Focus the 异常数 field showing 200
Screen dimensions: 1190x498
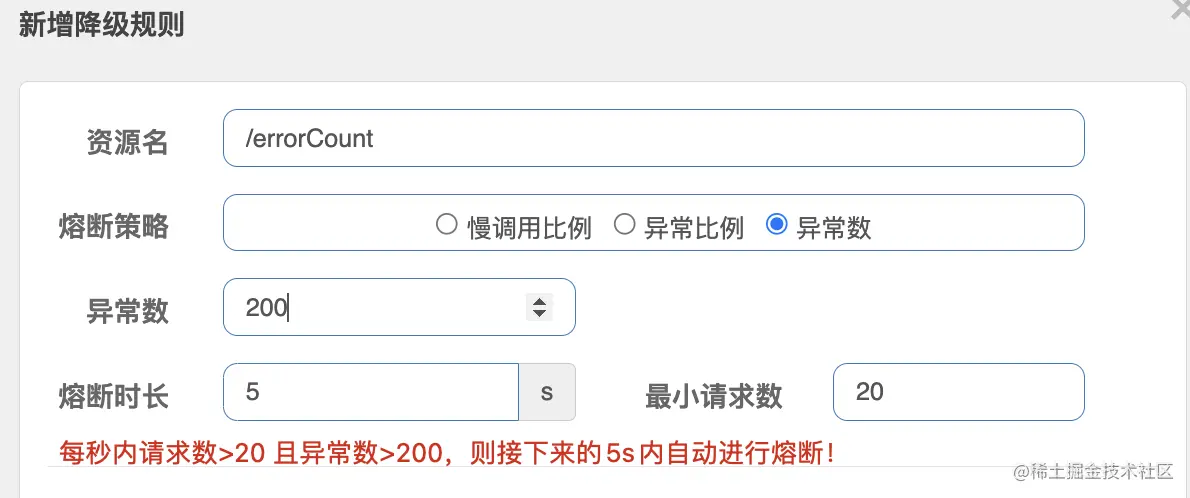[x=399, y=307]
